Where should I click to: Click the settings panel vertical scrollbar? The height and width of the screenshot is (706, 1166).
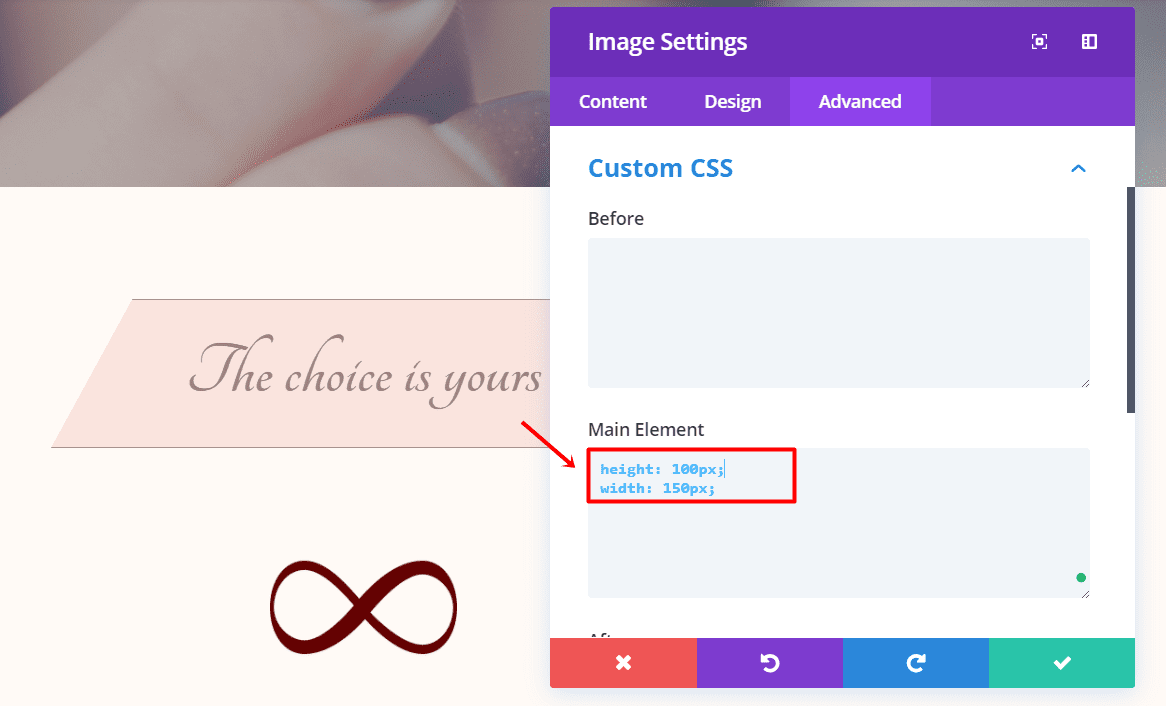coord(1131,300)
